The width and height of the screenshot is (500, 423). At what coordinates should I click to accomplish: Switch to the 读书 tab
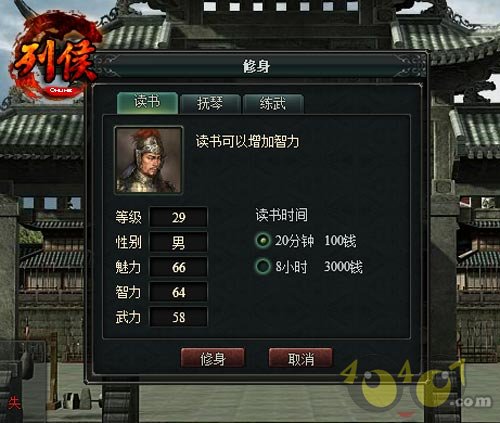coord(147,102)
